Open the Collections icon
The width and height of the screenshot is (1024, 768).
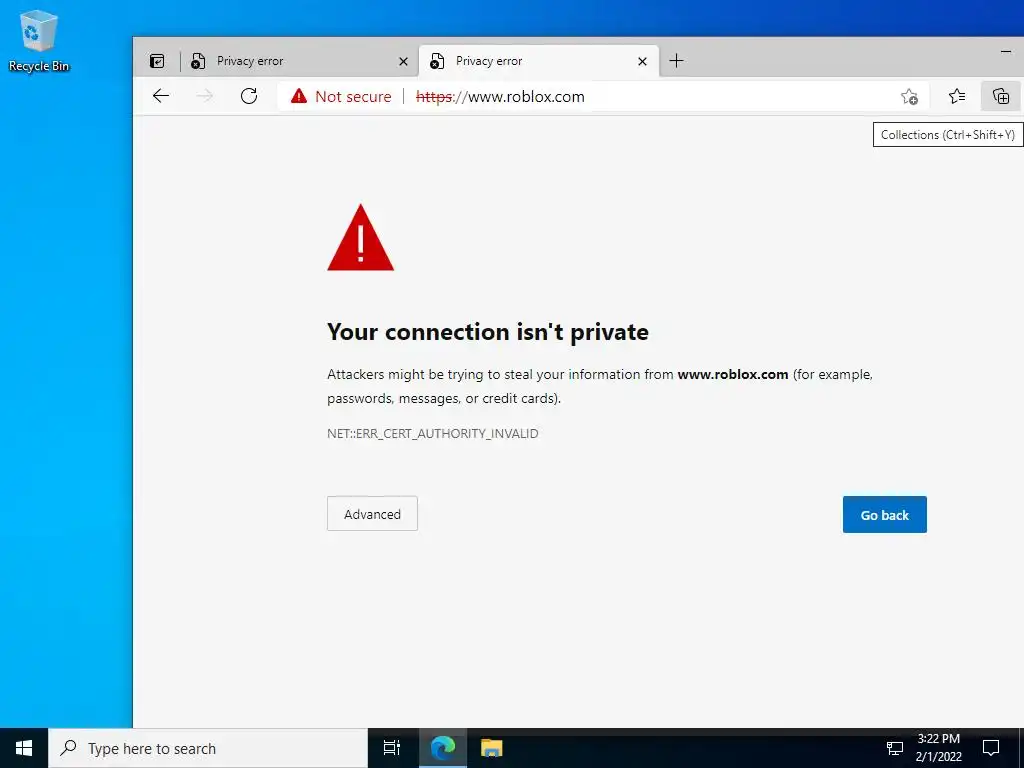tap(1000, 97)
